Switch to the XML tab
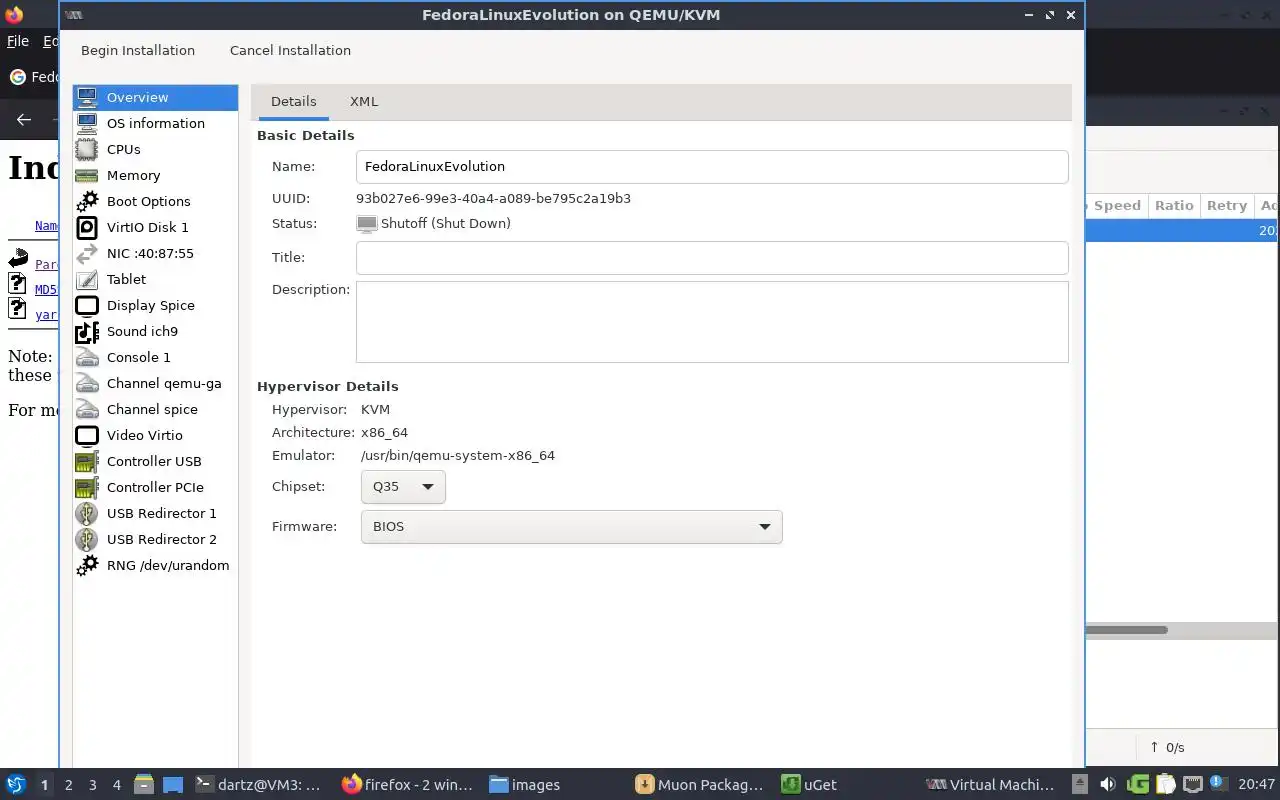Screen dimensions: 1280x800 point(364,101)
